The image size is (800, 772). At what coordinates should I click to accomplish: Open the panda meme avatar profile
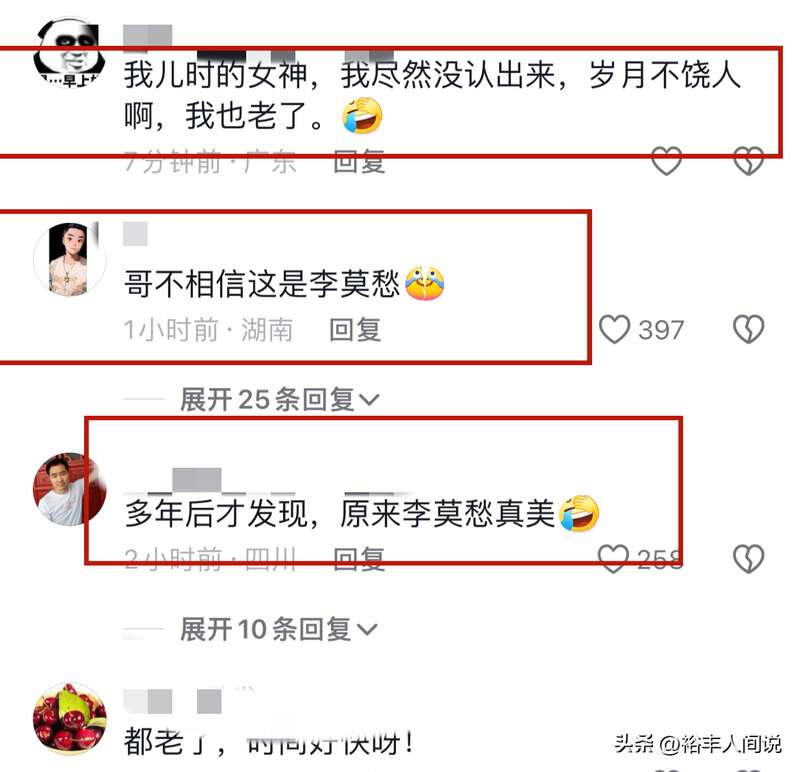coord(69,53)
